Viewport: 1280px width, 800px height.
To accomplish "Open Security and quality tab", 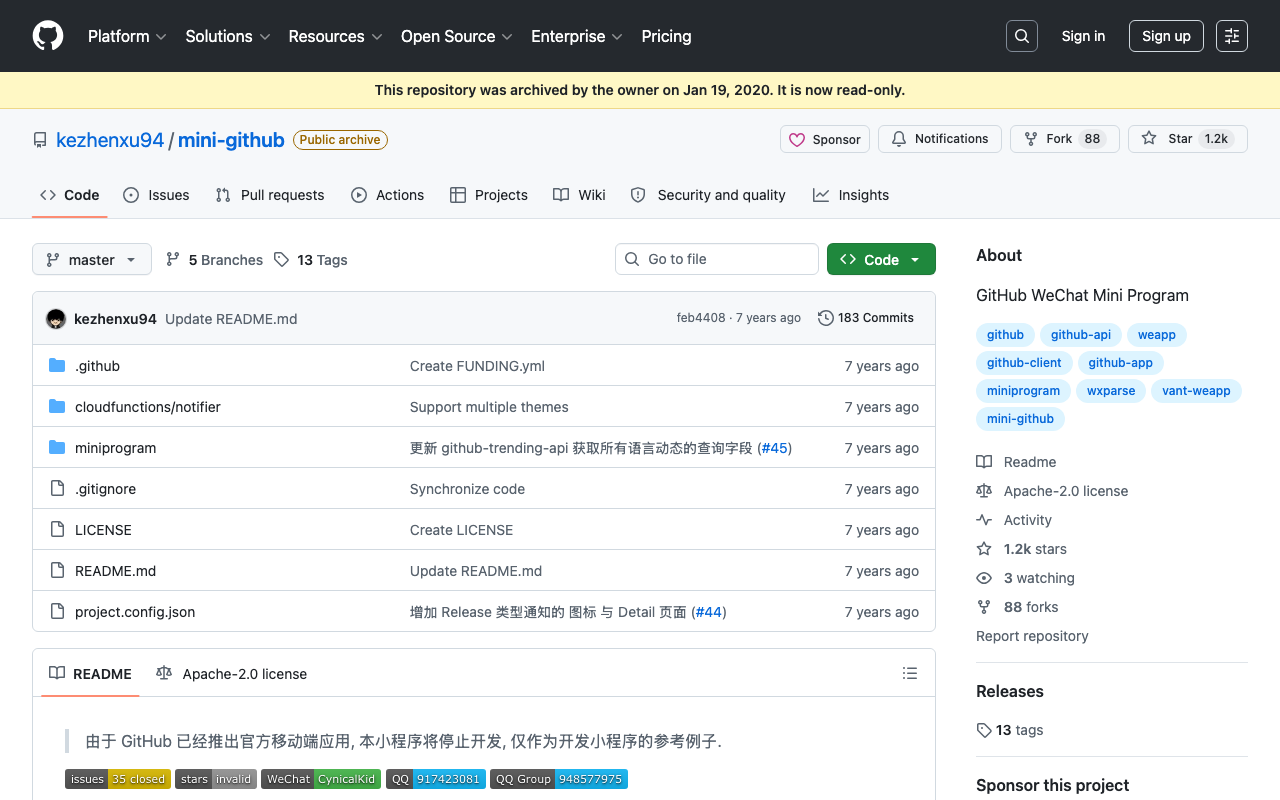I will 708,195.
